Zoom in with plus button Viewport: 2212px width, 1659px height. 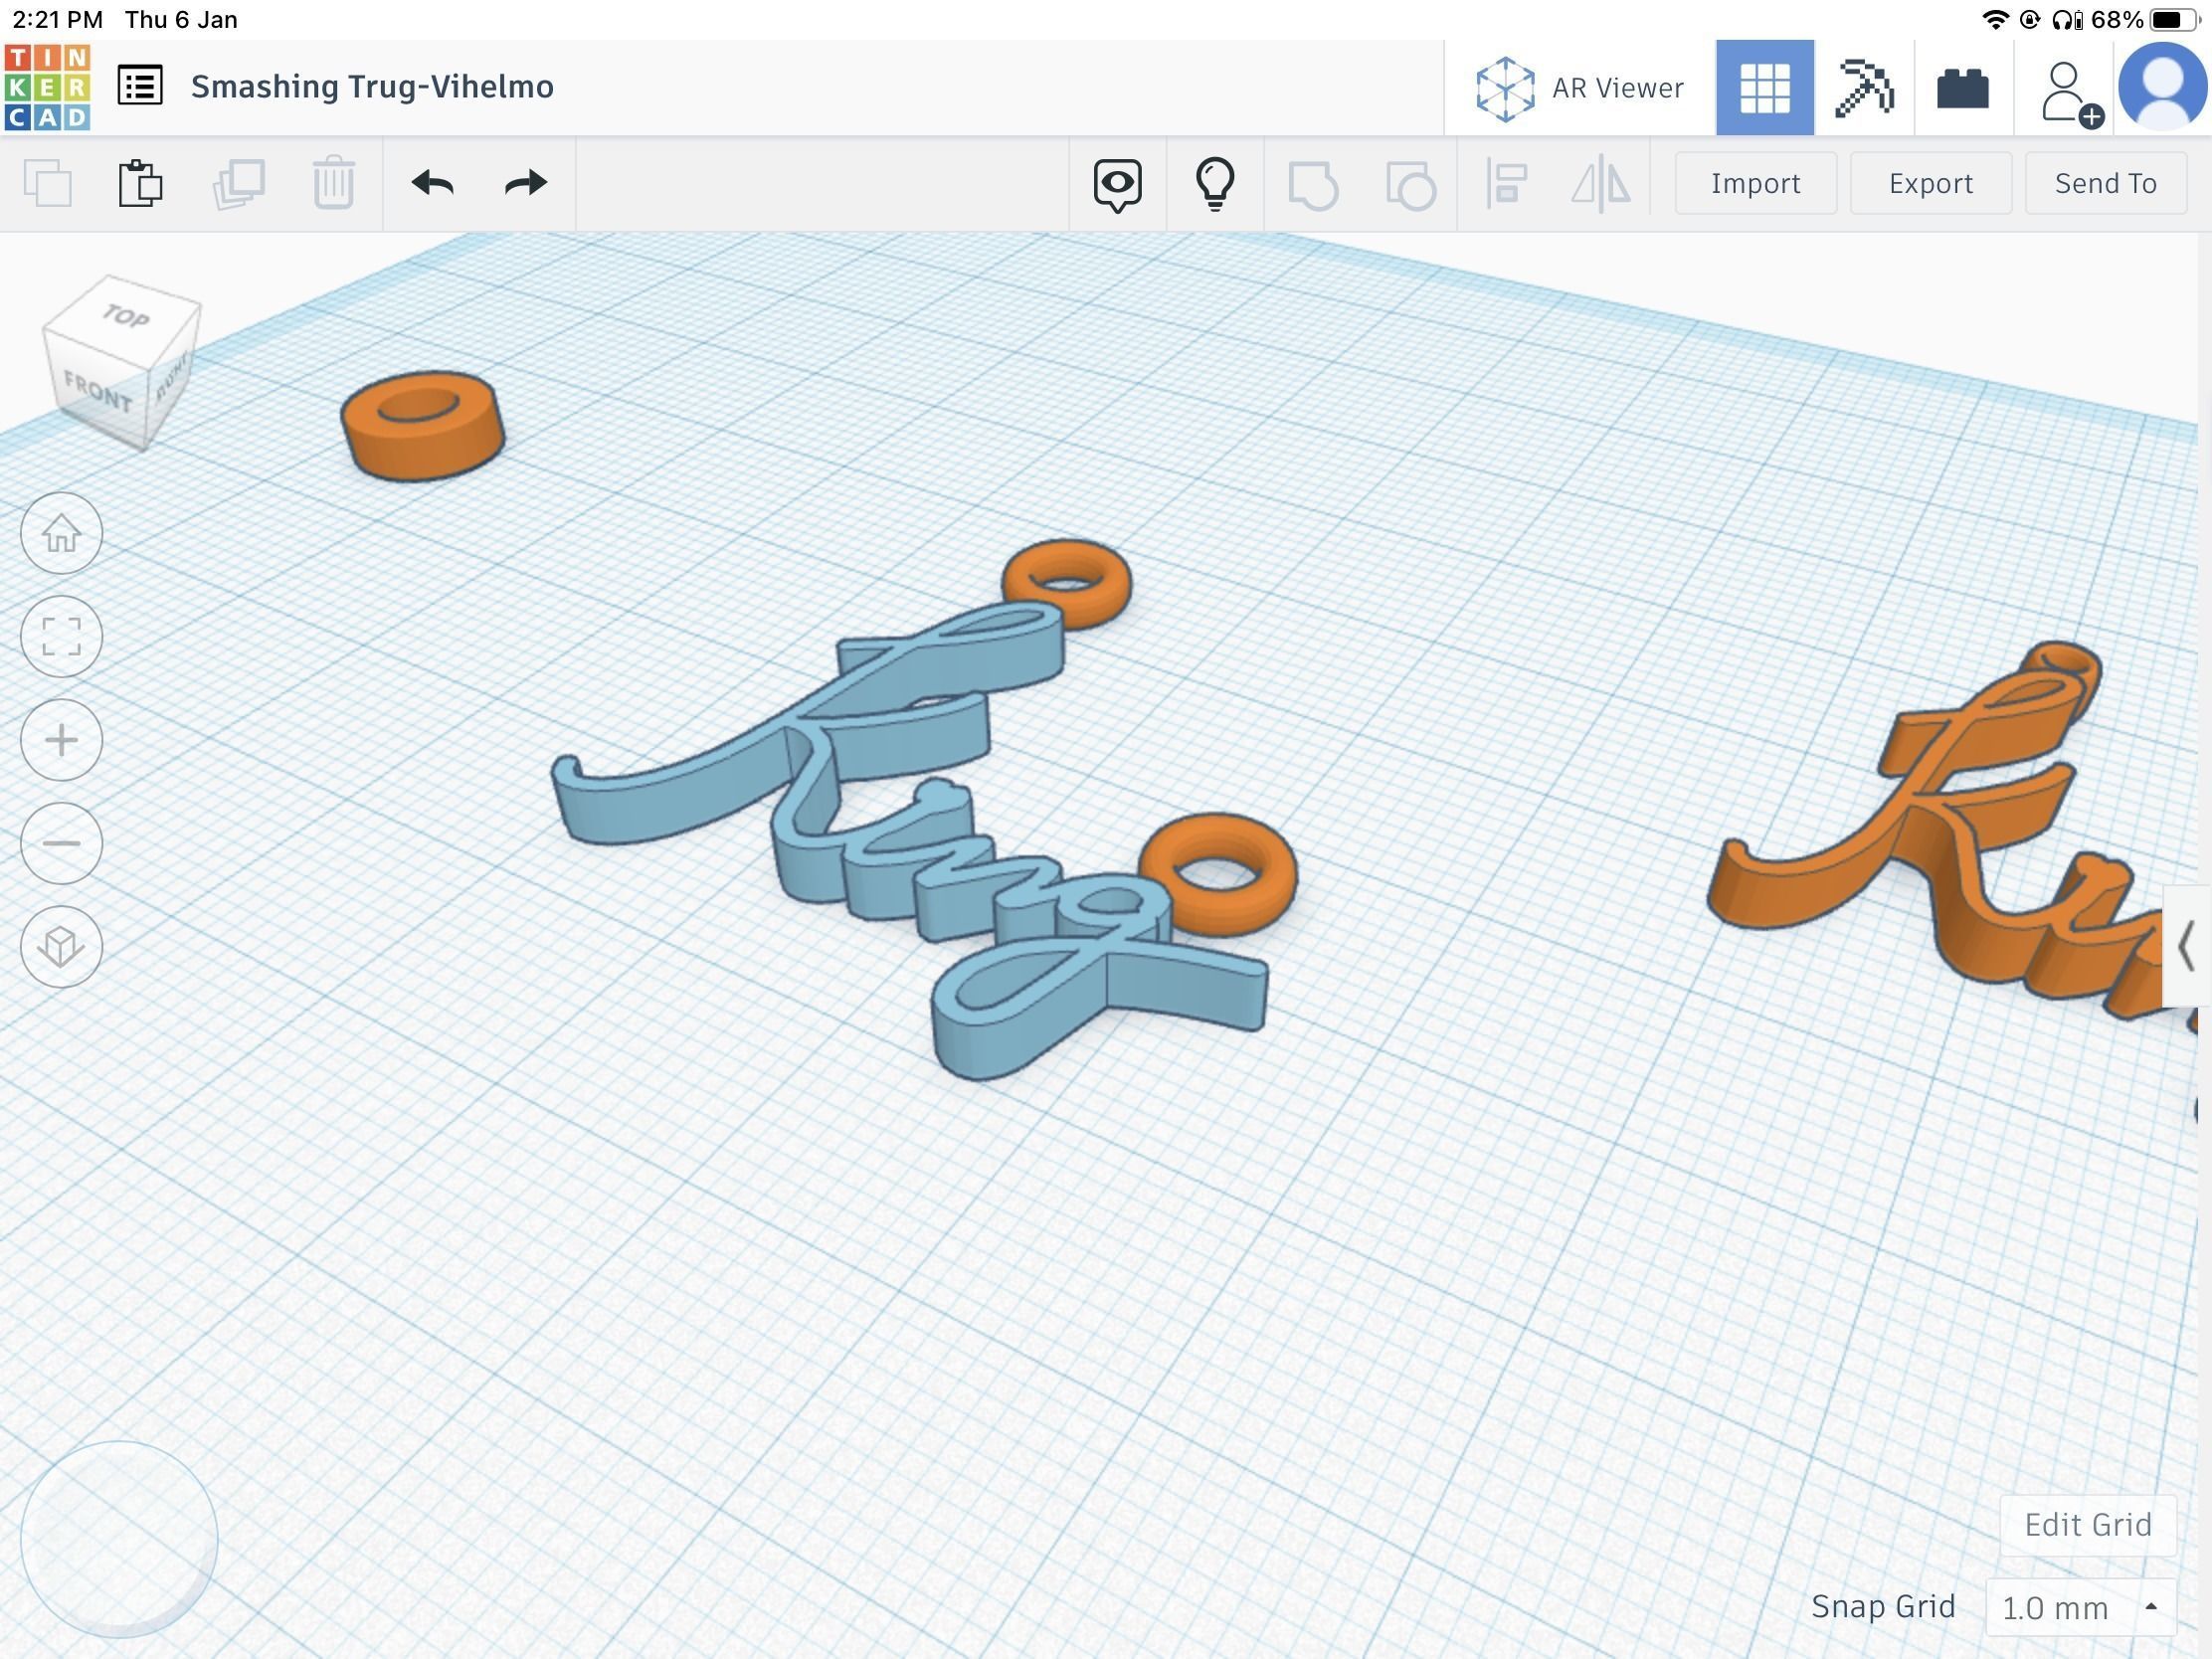[x=61, y=740]
